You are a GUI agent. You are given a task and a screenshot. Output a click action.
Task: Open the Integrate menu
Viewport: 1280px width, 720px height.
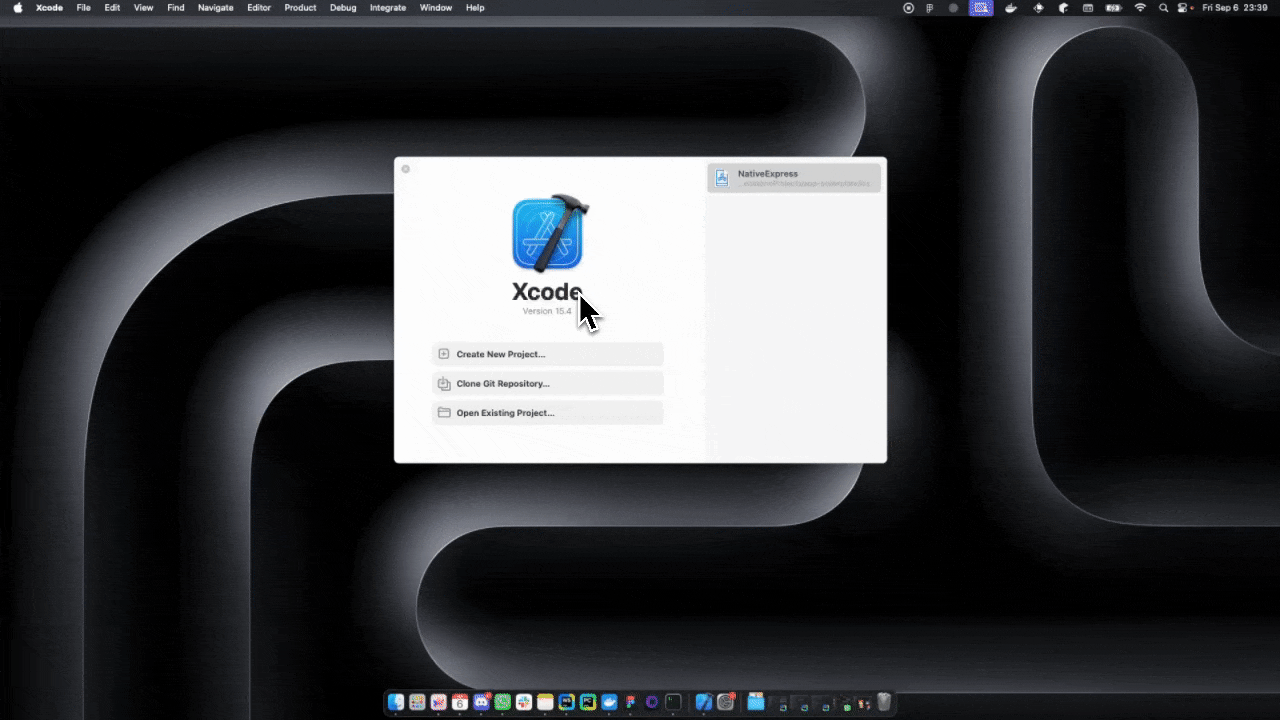point(388,8)
